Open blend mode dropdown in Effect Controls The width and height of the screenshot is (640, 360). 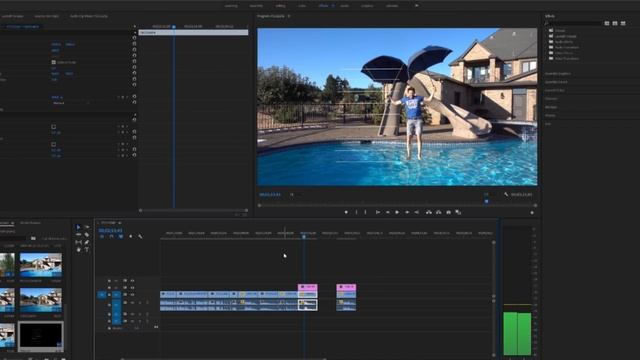click(71, 103)
